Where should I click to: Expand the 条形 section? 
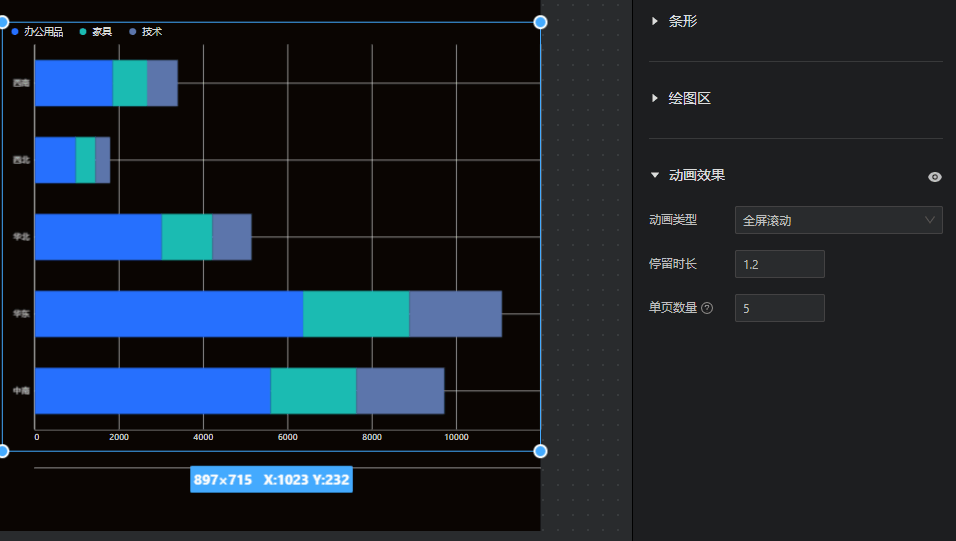(x=682, y=21)
